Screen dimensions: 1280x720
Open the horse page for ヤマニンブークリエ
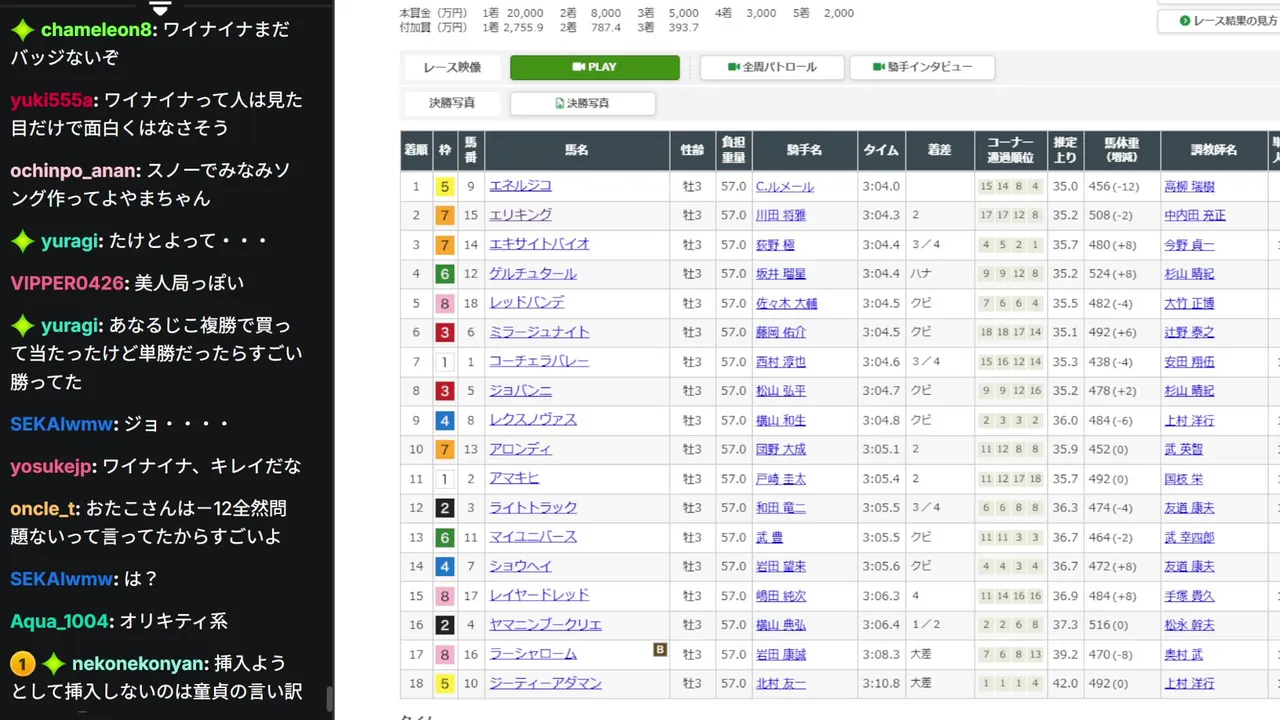[x=545, y=624]
